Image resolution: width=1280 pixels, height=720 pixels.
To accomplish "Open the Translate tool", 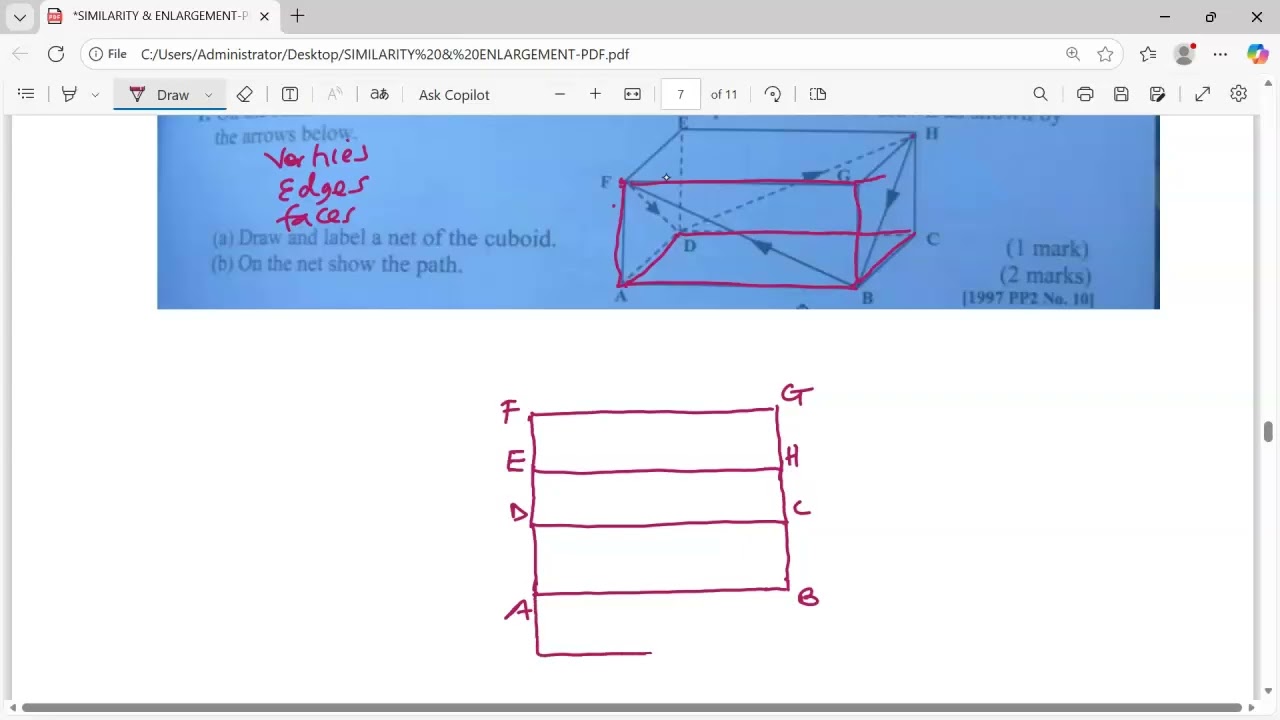I will (379, 94).
